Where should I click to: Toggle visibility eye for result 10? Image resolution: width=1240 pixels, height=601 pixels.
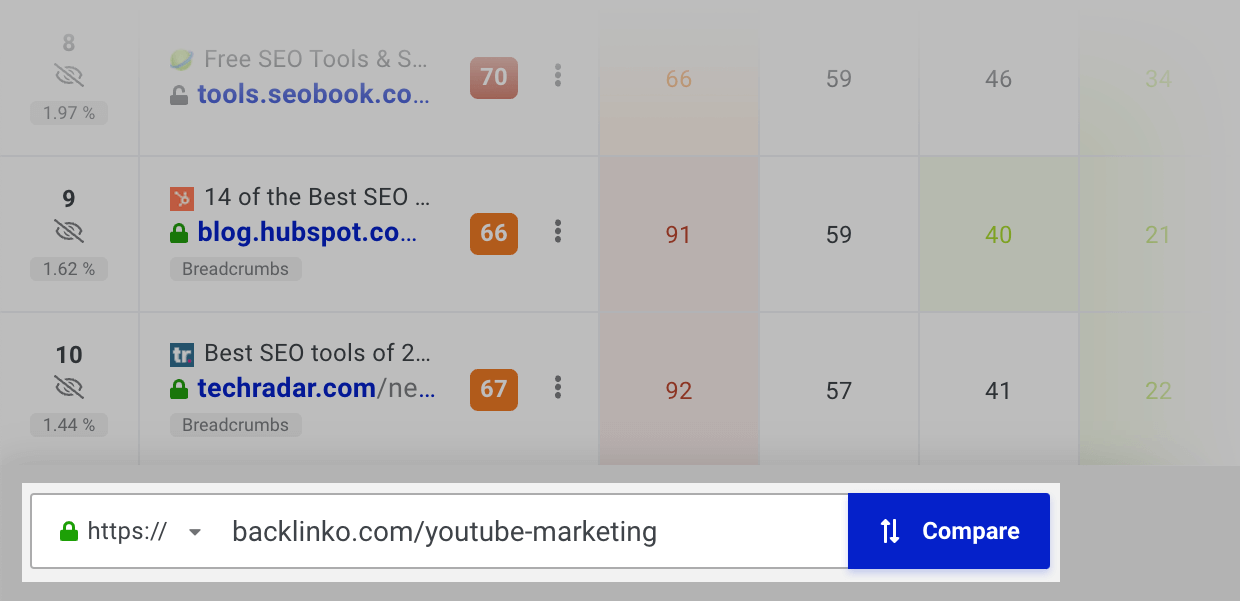pos(69,388)
